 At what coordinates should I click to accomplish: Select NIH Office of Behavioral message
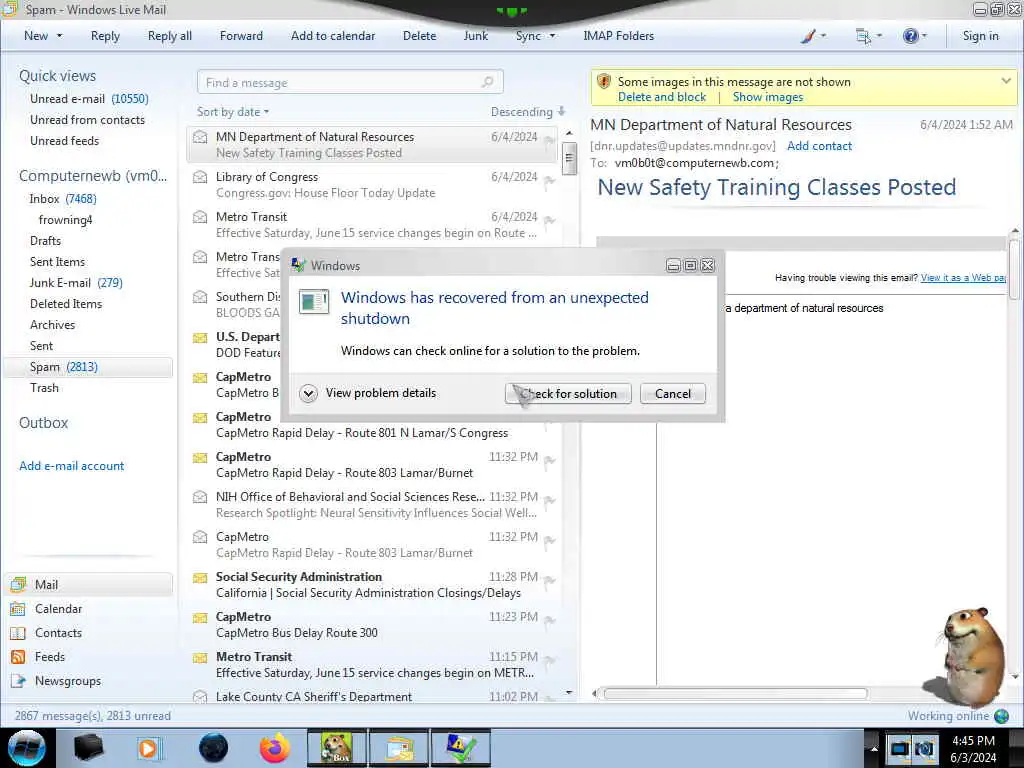pyautogui.click(x=372, y=505)
